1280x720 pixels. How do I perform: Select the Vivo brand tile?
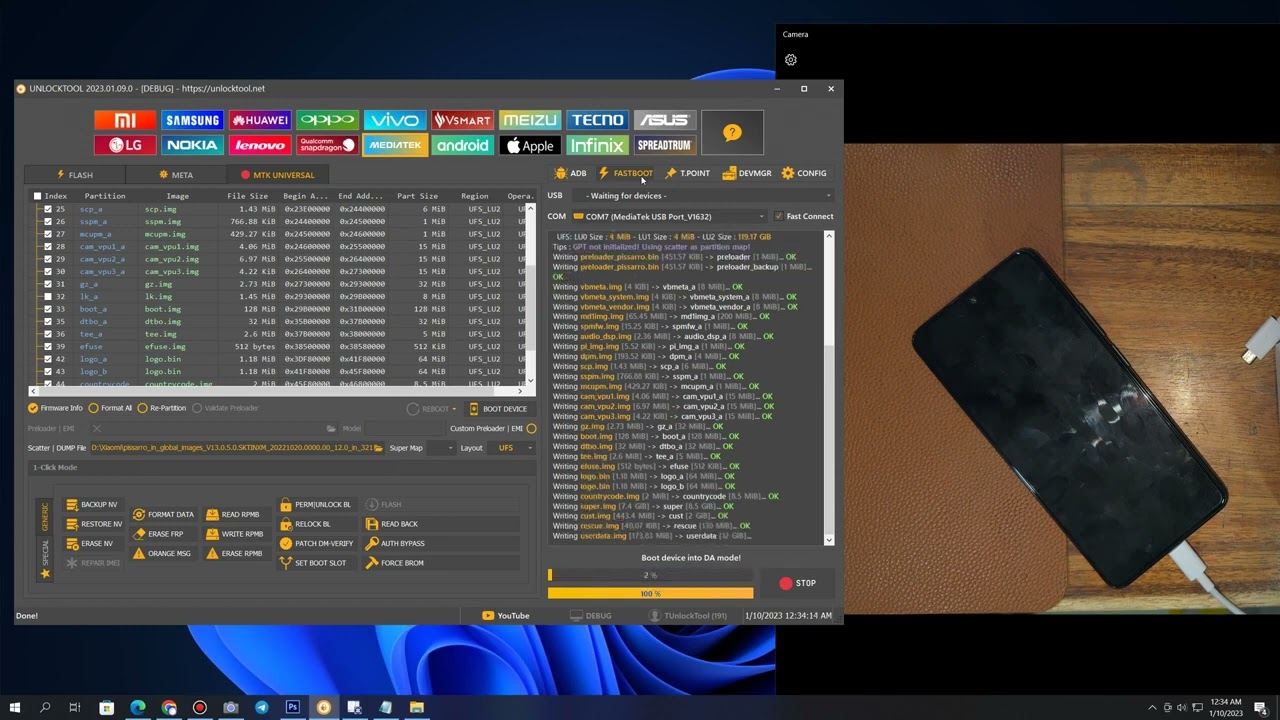(x=395, y=120)
